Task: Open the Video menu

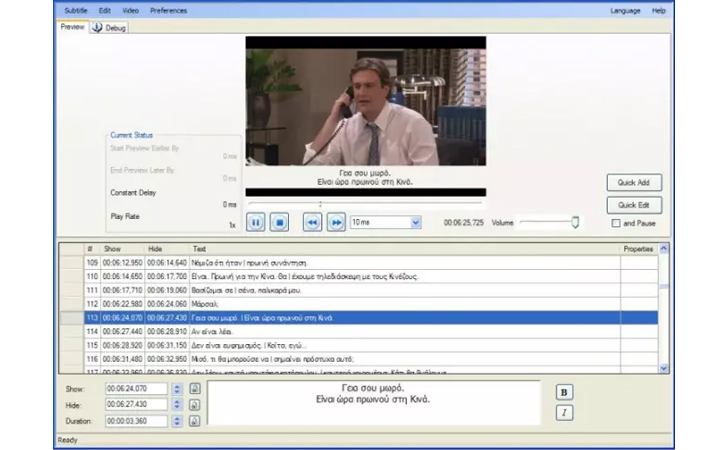Action: point(130,10)
